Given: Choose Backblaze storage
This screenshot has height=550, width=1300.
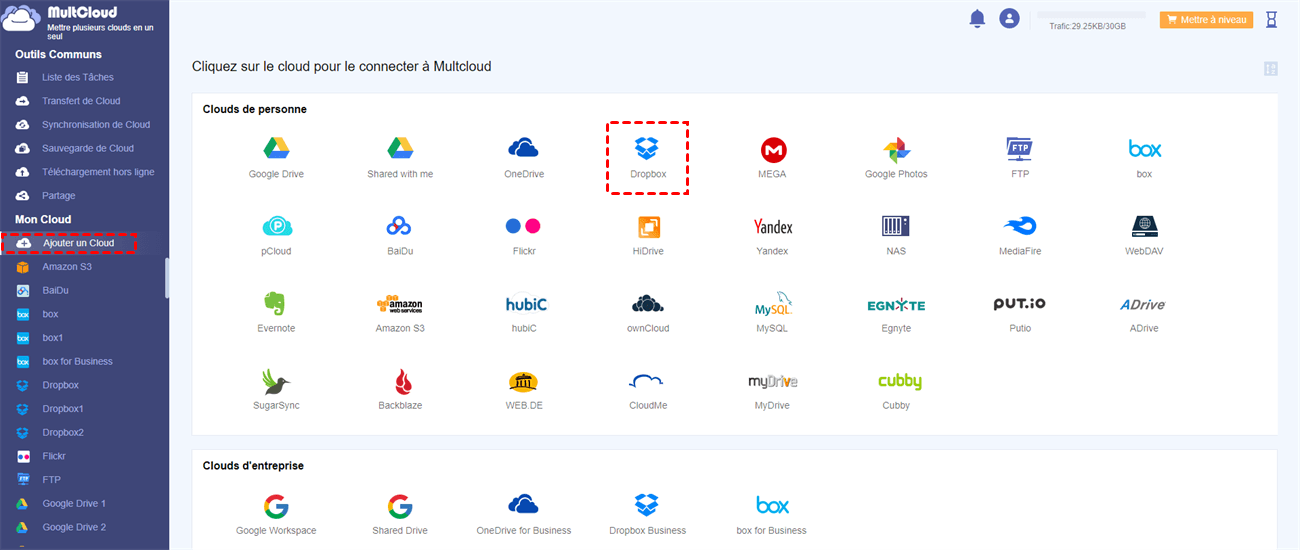Looking at the screenshot, I should click(x=400, y=389).
